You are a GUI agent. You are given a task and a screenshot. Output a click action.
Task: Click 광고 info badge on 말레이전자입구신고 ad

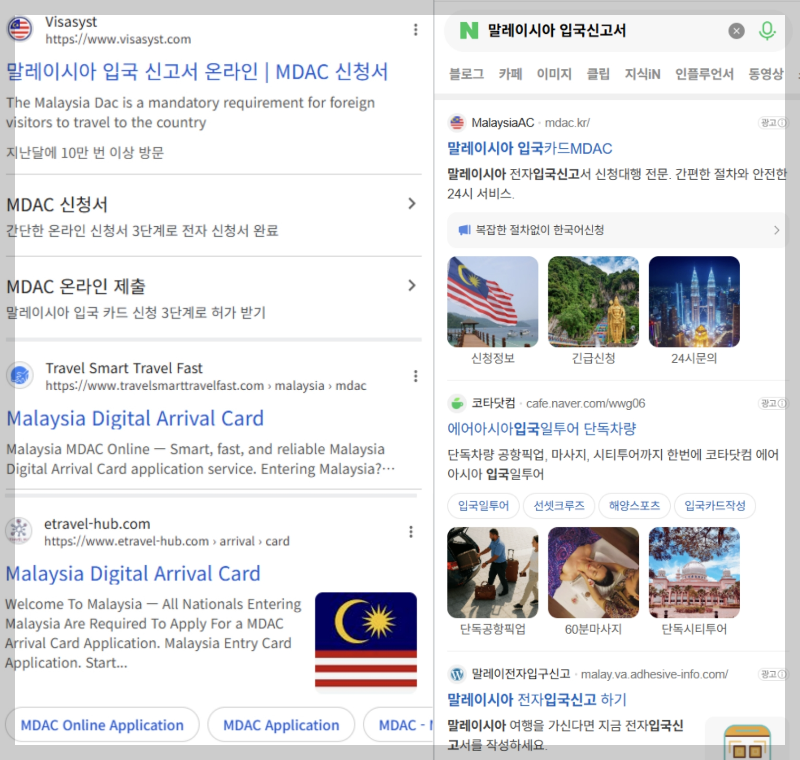773,674
